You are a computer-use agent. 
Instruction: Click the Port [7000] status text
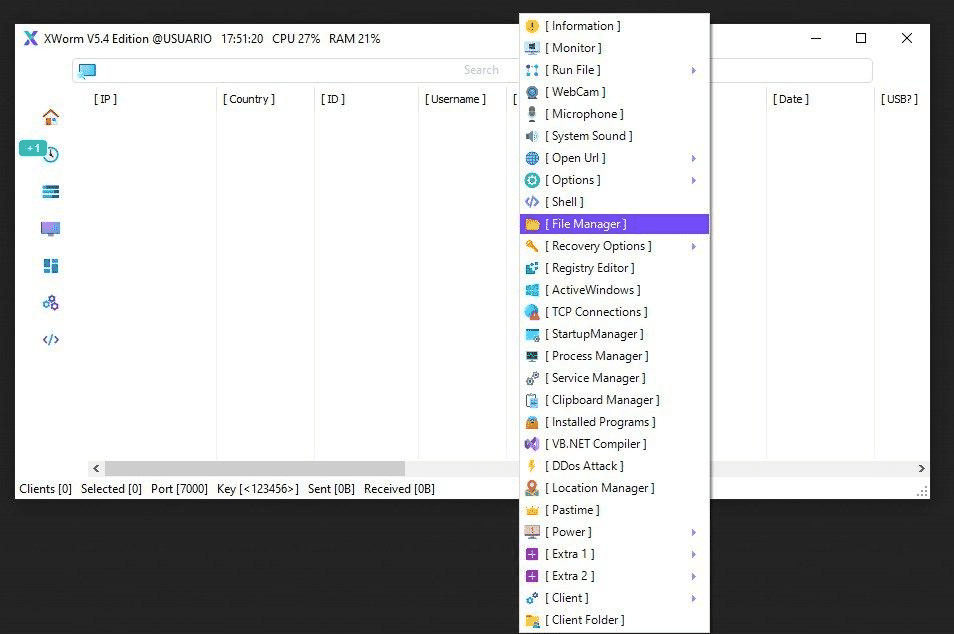(x=179, y=489)
